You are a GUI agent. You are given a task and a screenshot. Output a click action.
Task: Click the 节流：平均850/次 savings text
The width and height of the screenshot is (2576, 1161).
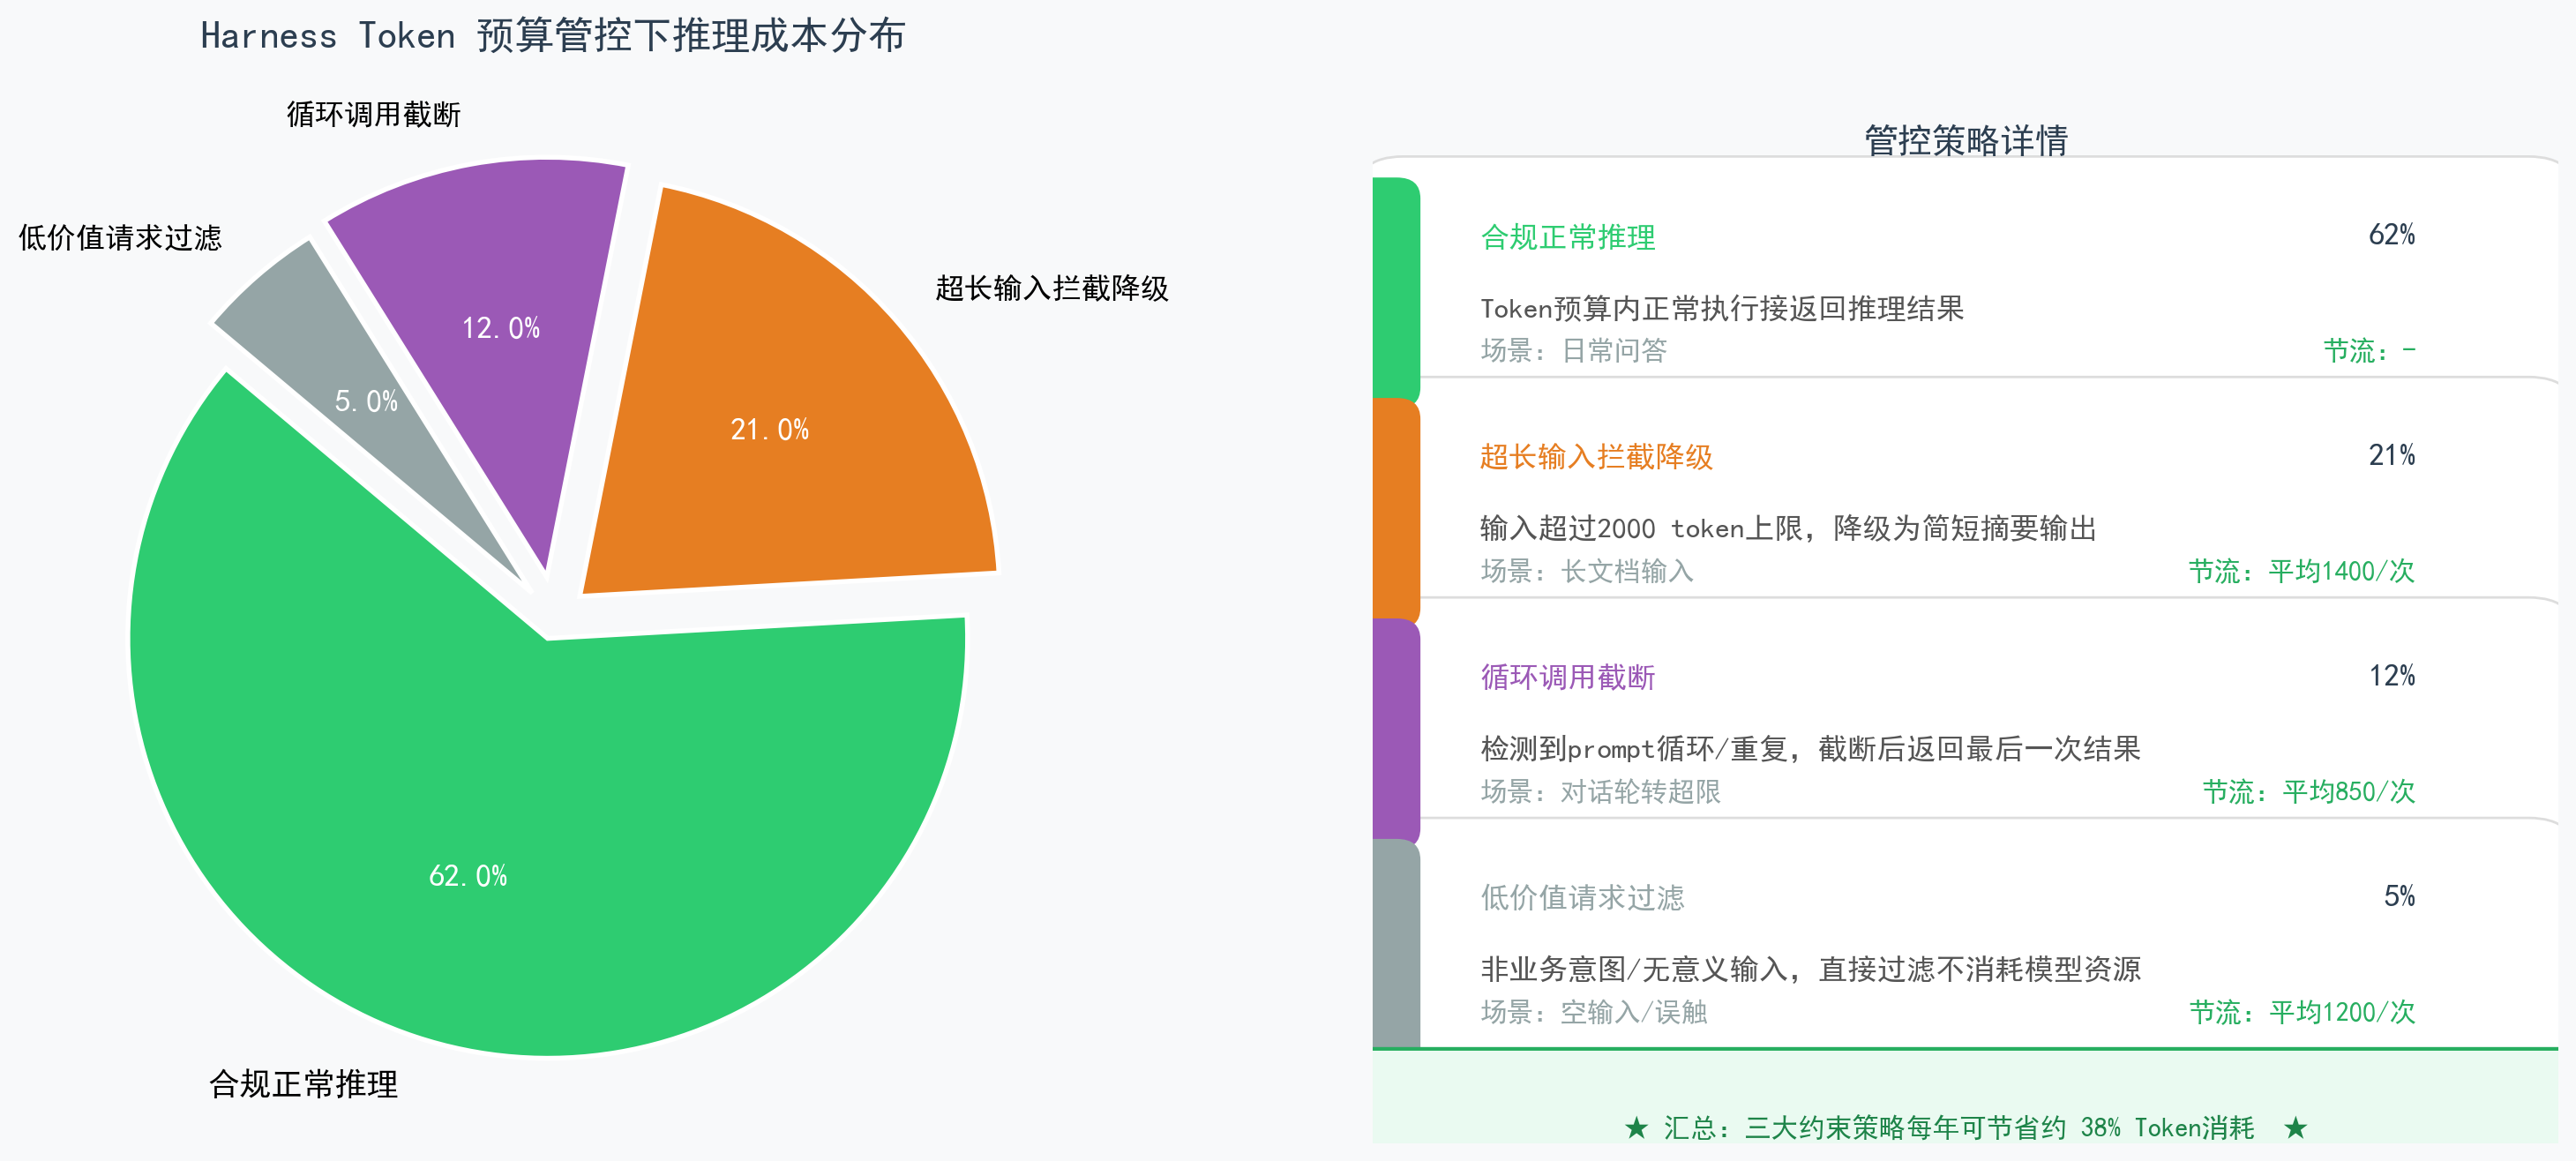pyautogui.click(x=2308, y=791)
